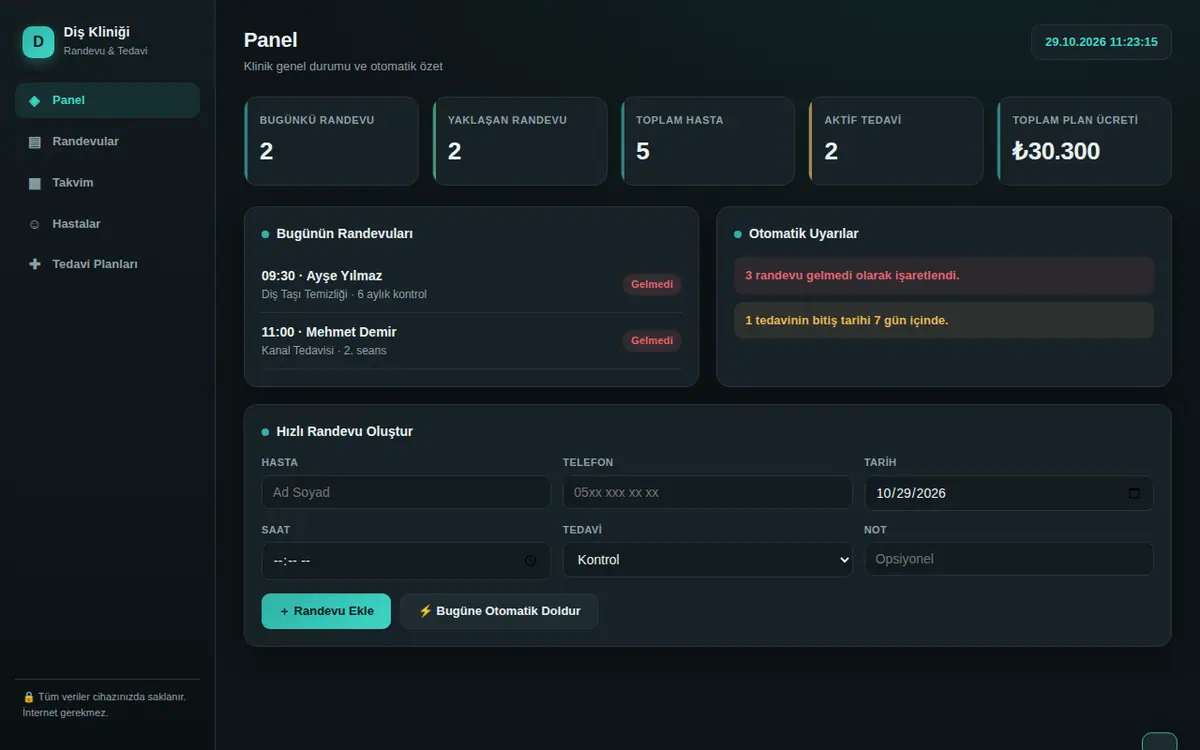Screen dimensions: 1200x750
Task: Click the Bugünkü Randevu stat card
Action: coord(331,141)
